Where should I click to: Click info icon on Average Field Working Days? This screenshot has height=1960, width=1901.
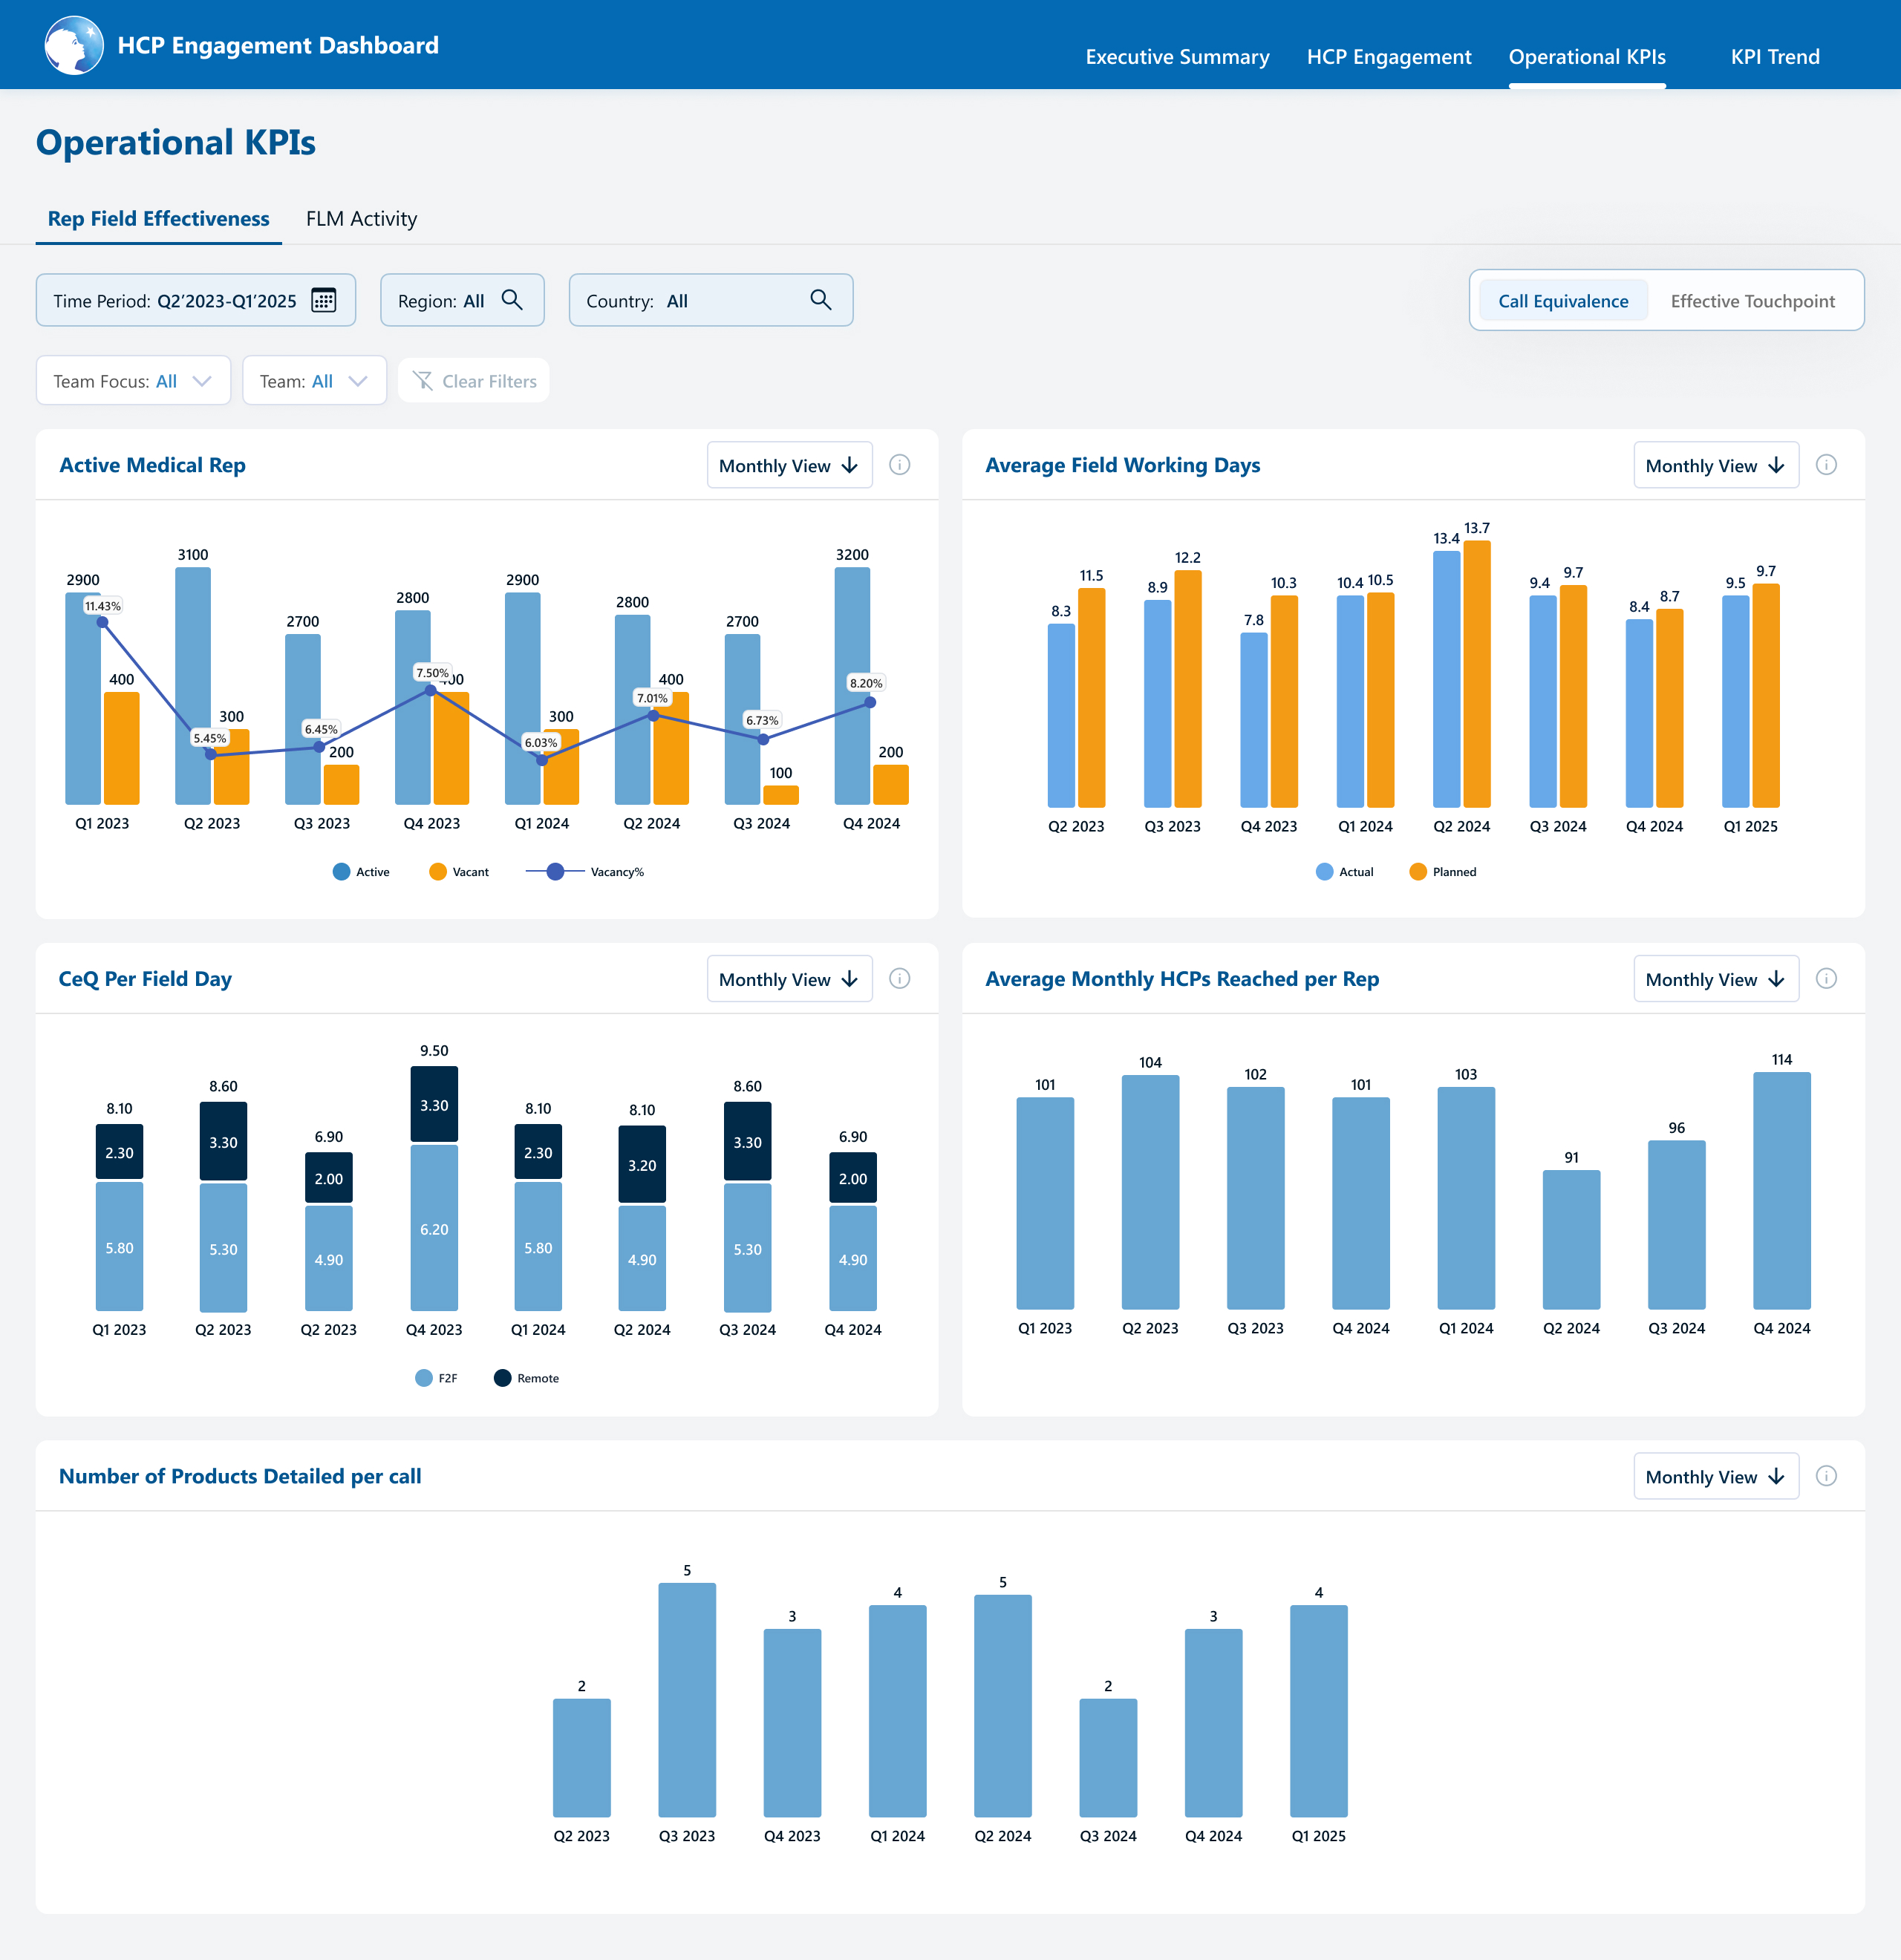click(x=1825, y=465)
